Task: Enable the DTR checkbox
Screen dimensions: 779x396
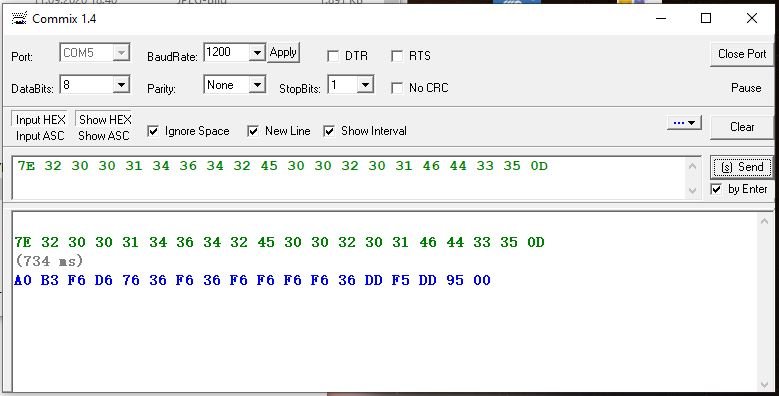Action: point(333,56)
